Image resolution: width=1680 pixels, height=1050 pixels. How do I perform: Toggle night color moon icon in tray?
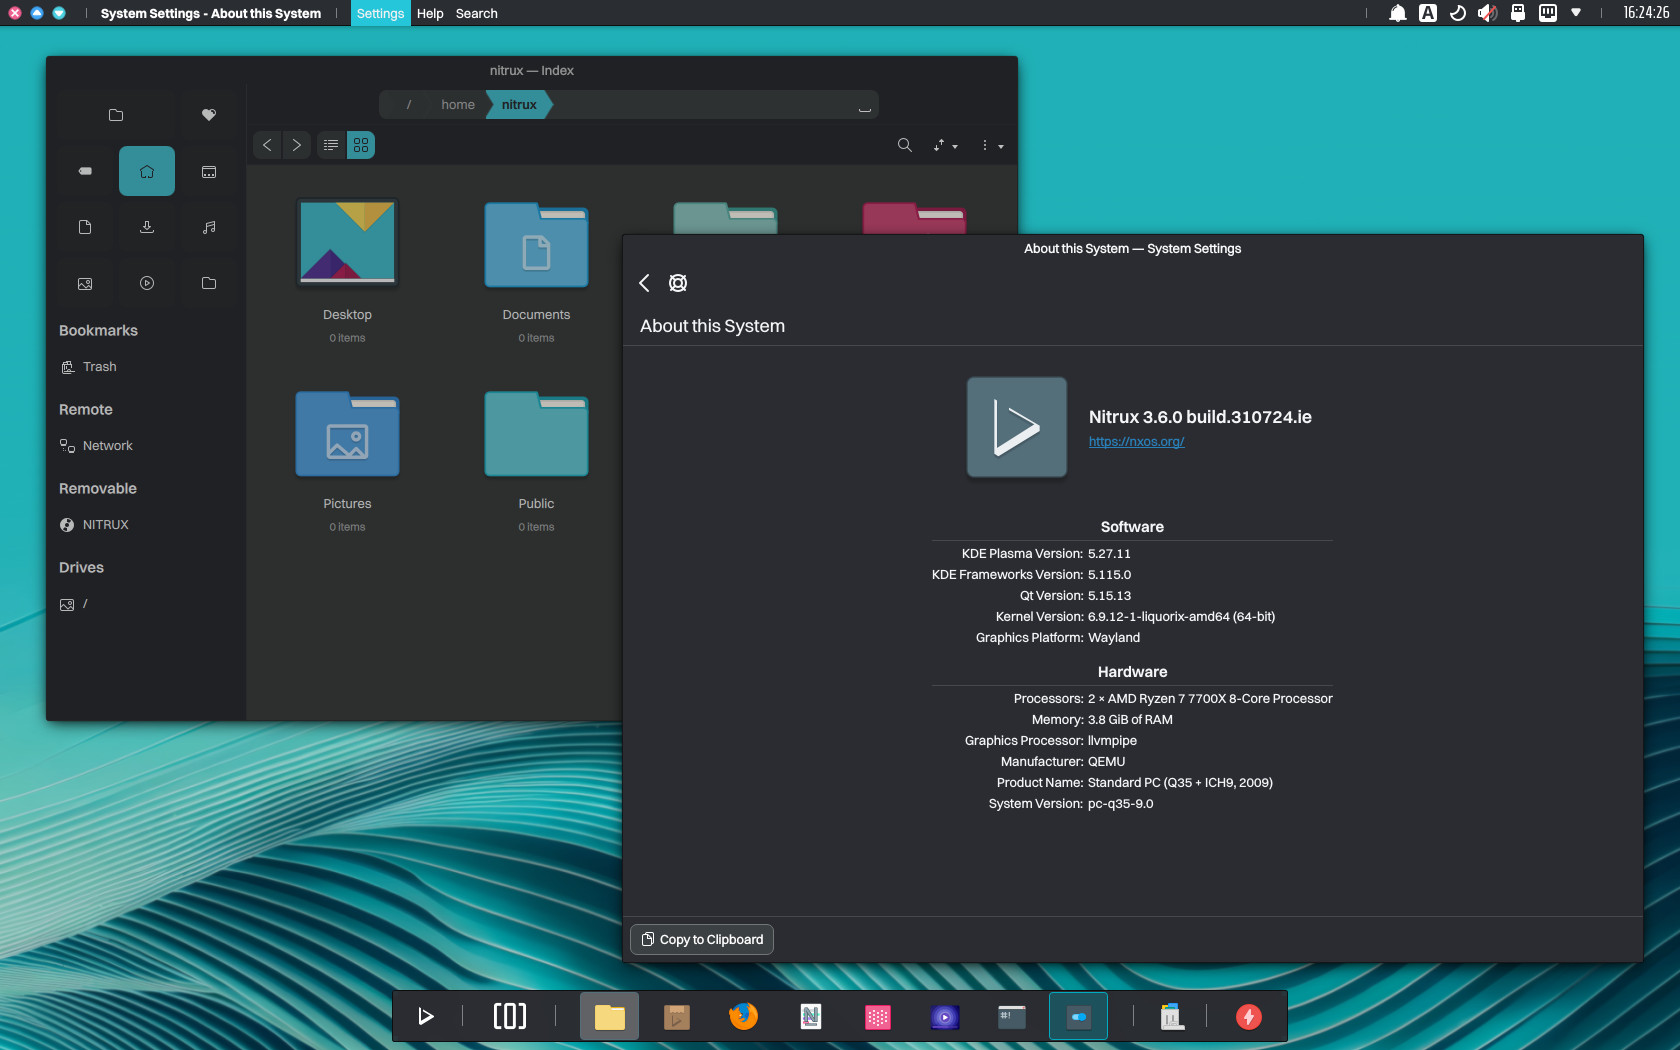(1458, 13)
